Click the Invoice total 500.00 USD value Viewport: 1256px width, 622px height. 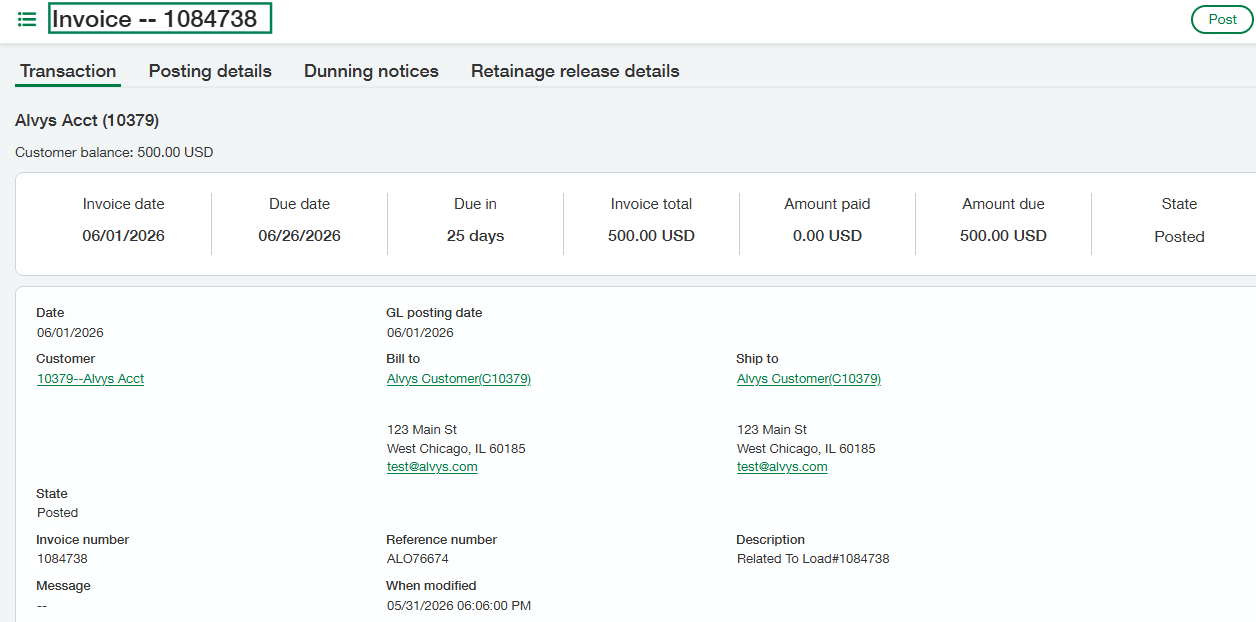(x=652, y=237)
